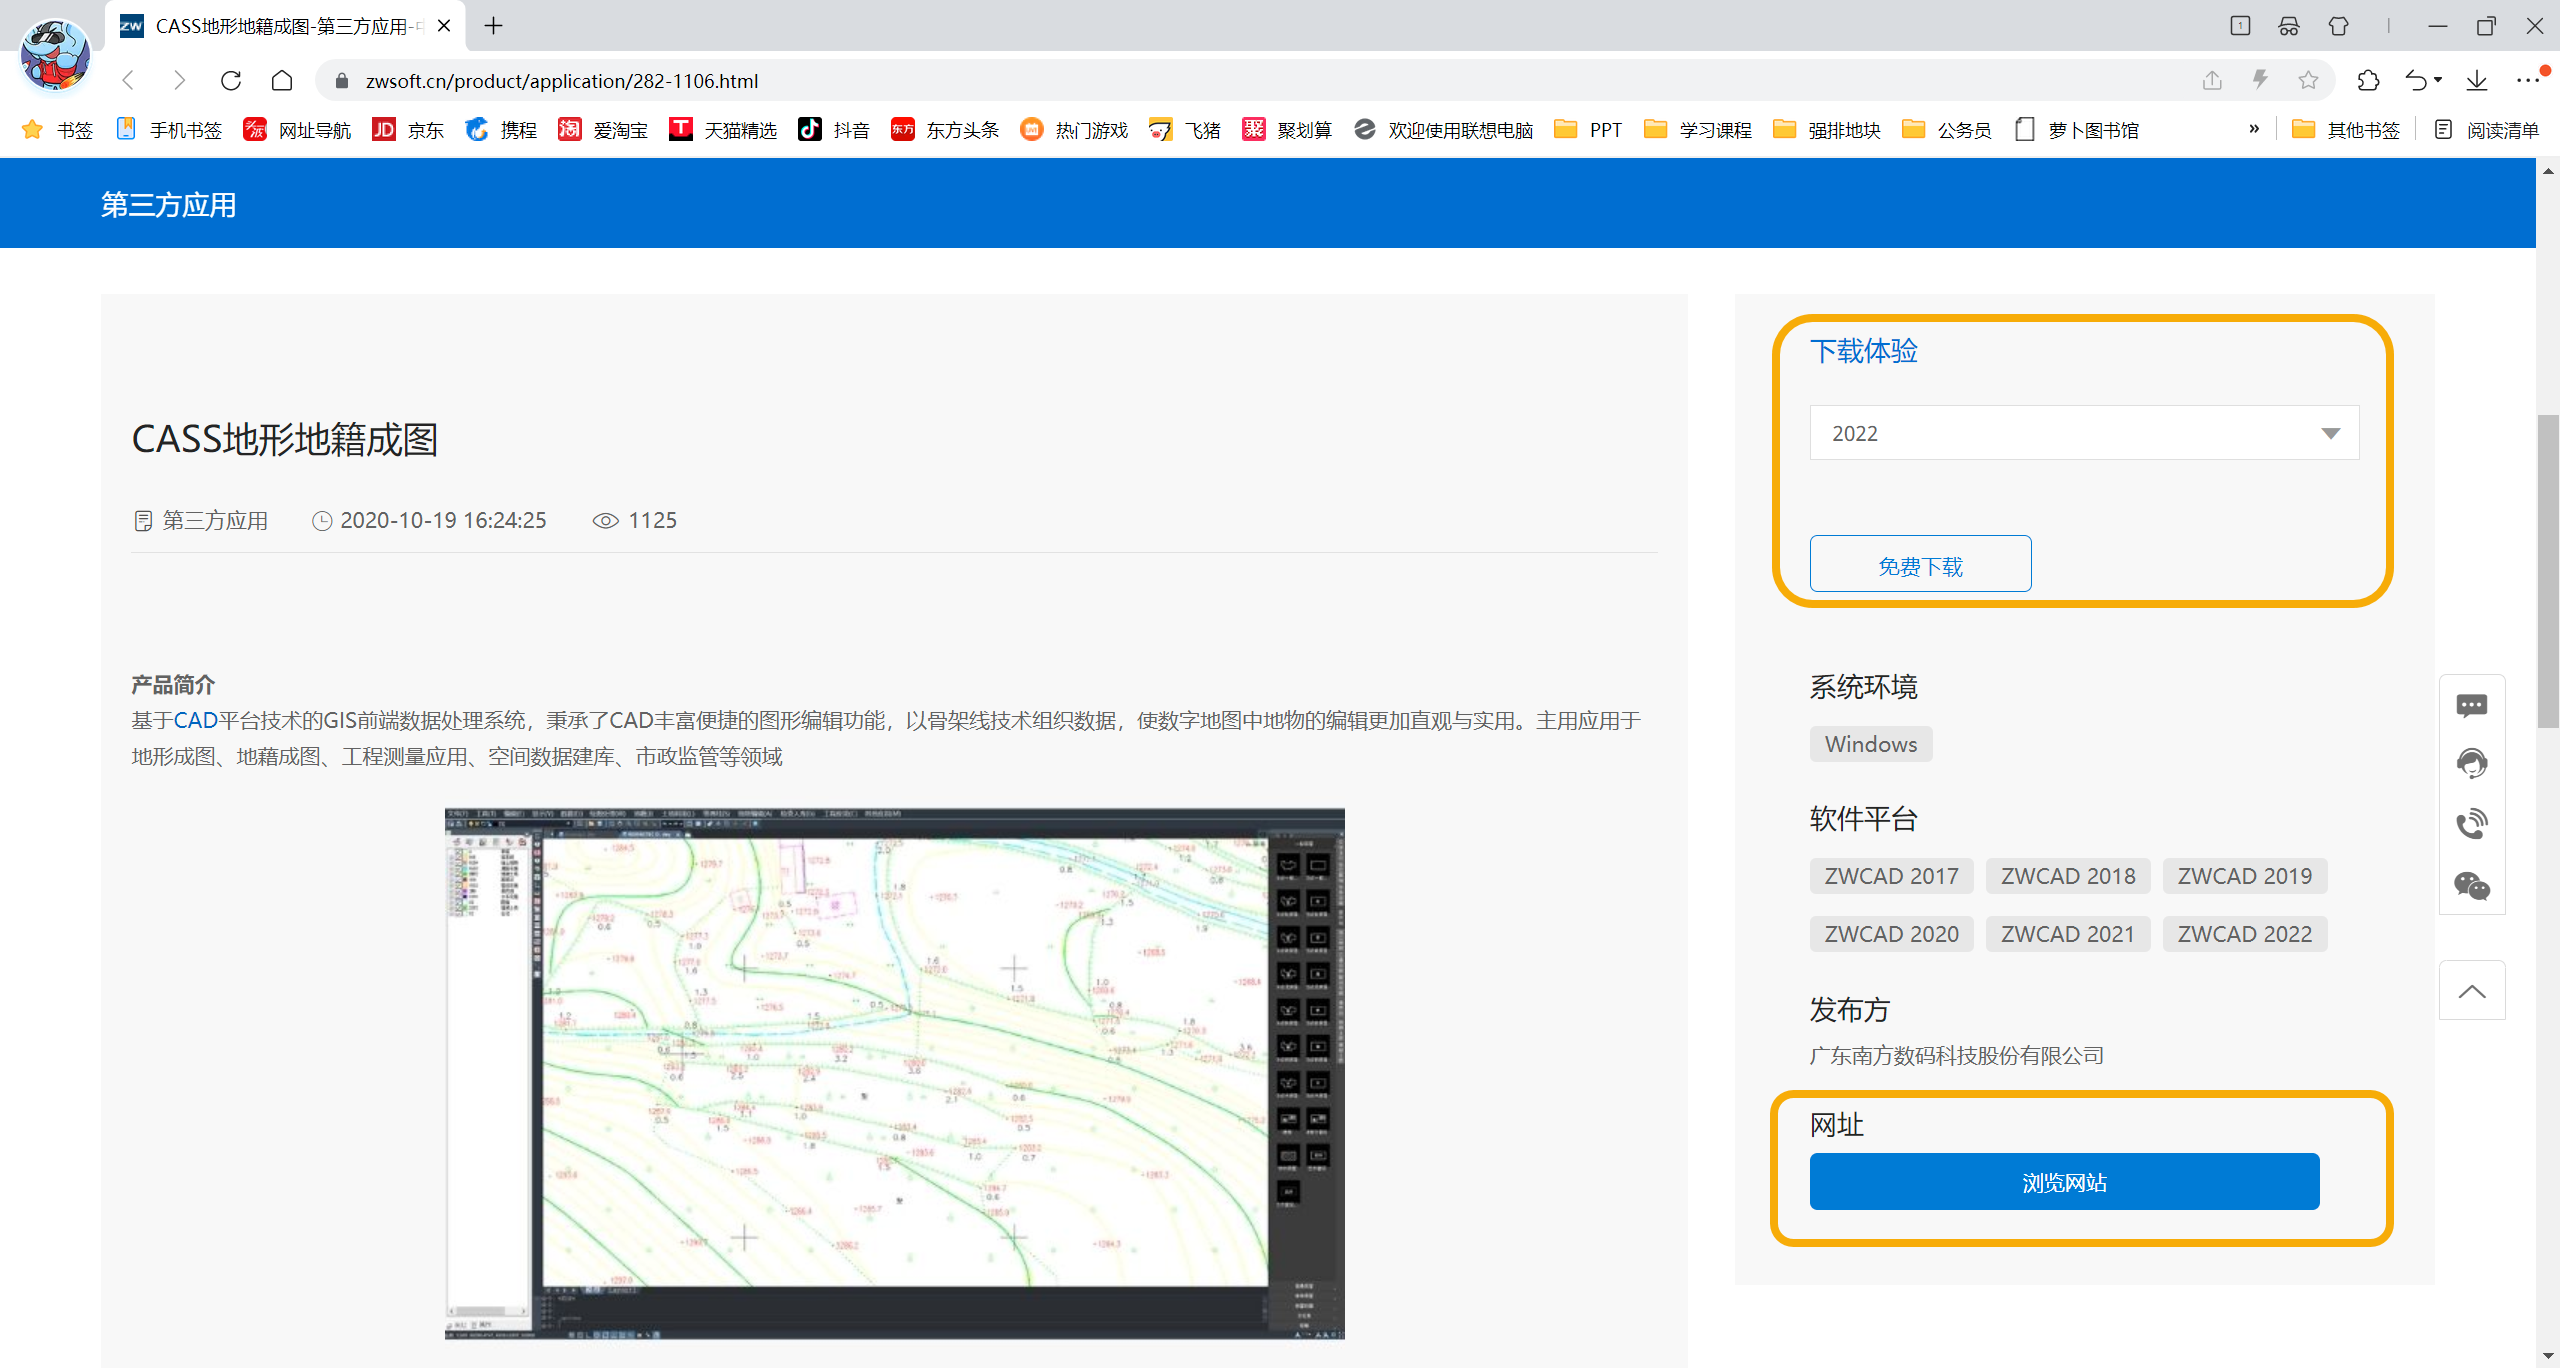Select the ZWCAD 2019 platform tag
The width and height of the screenshot is (2560, 1368).
[x=2245, y=876]
